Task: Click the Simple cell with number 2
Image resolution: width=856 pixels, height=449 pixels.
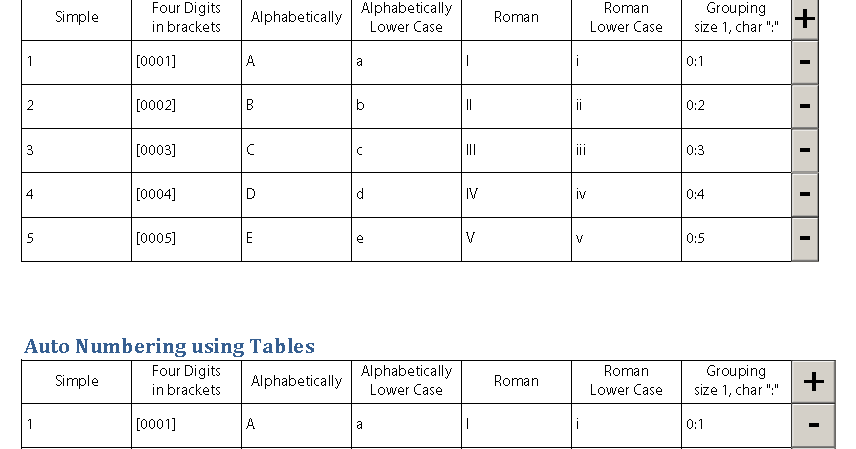Action: pyautogui.click(x=76, y=106)
